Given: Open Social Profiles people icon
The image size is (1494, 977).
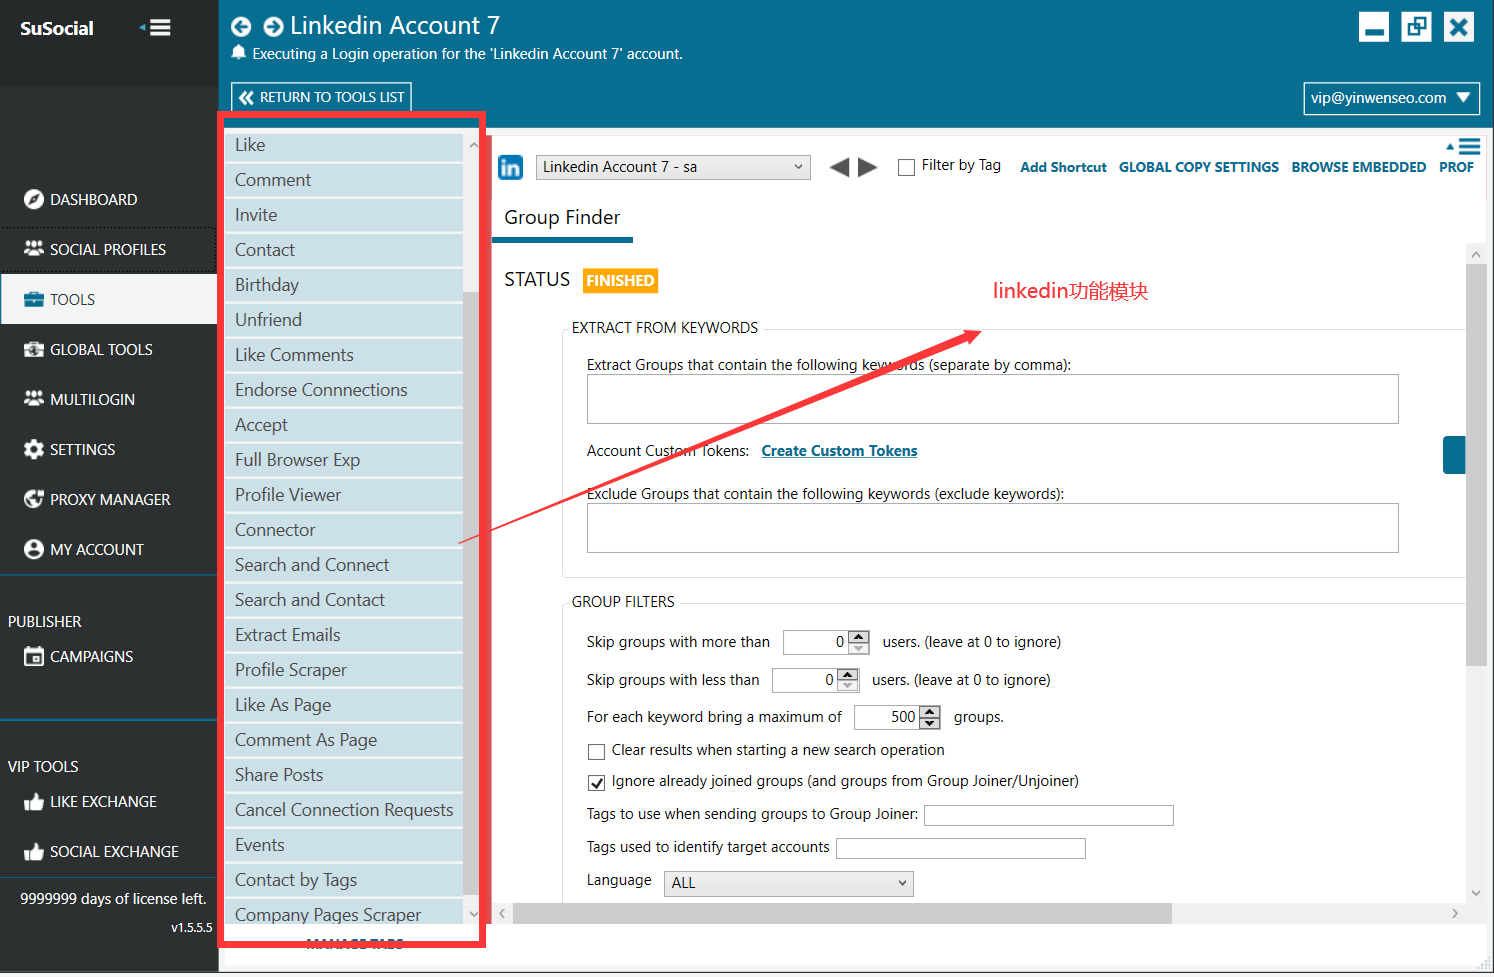Looking at the screenshot, I should [x=34, y=248].
